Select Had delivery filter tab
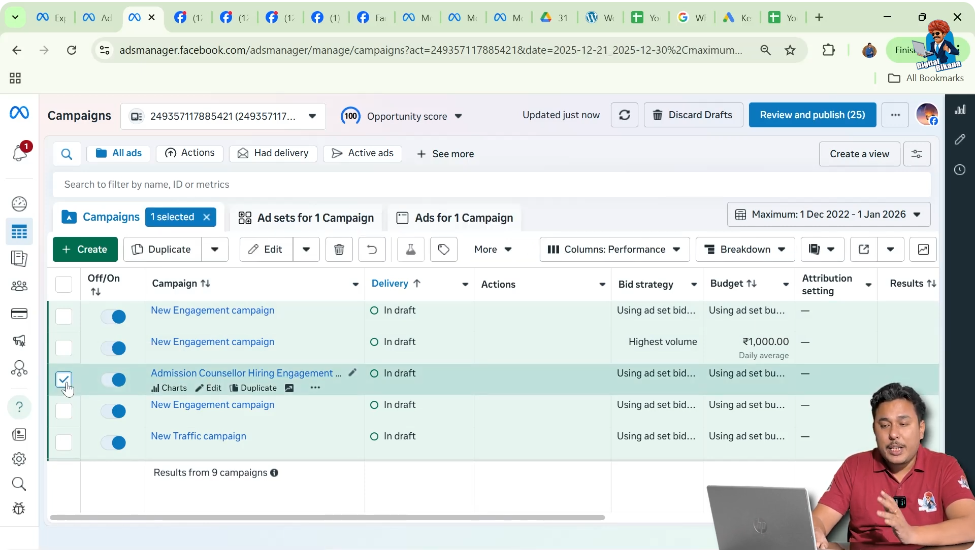Viewport: 978px width, 554px height. click(273, 153)
